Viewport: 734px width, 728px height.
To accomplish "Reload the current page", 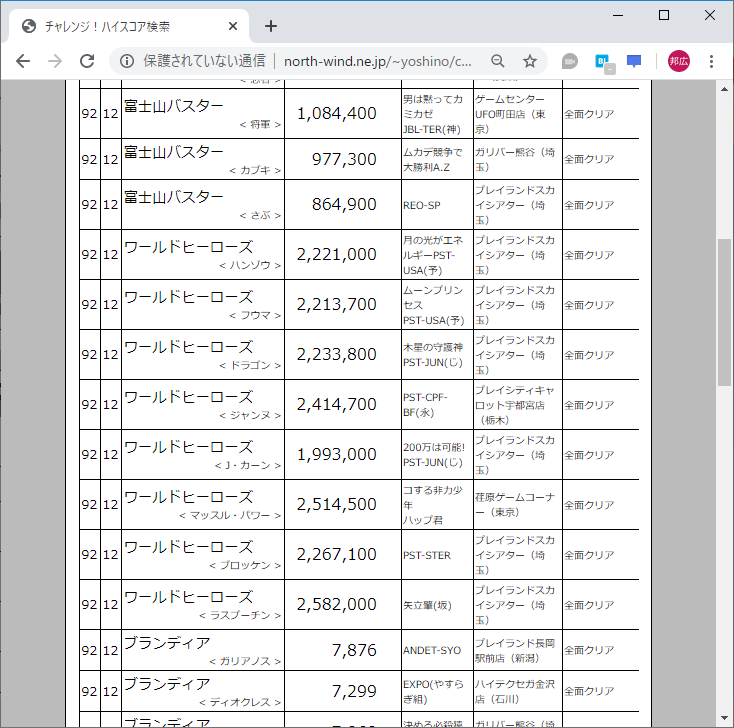I will (x=87, y=61).
